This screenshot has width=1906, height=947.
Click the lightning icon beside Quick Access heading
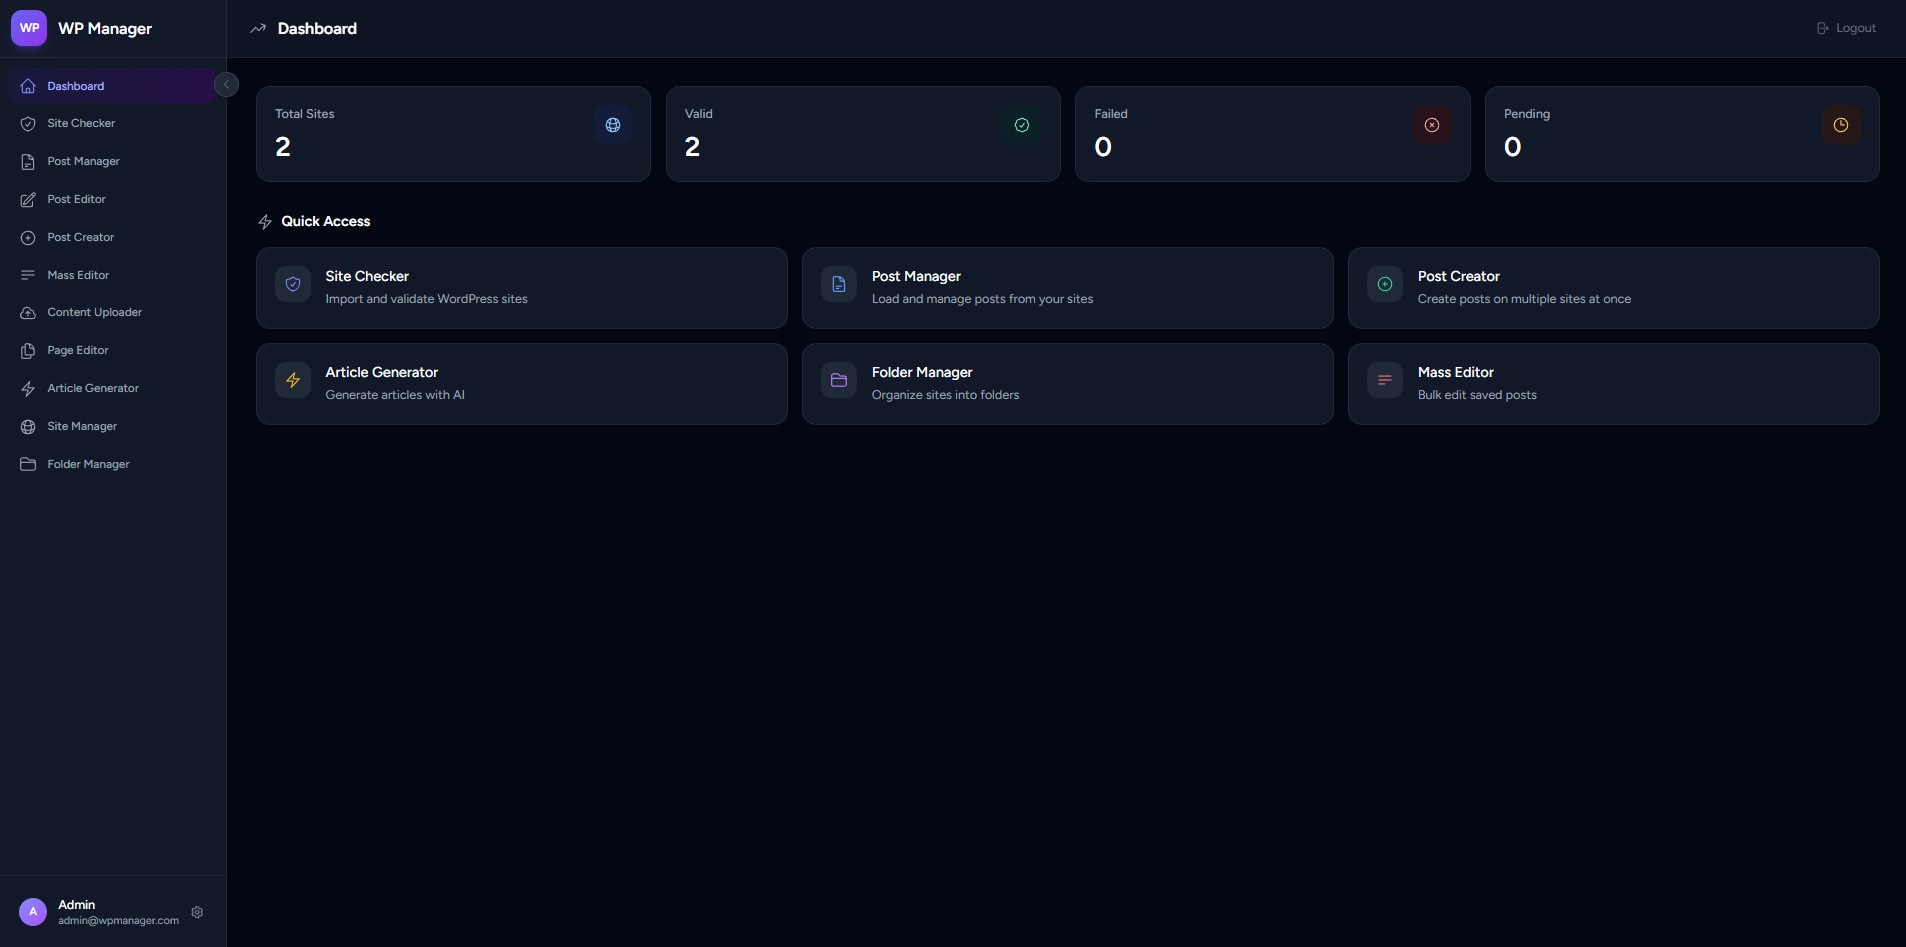pyautogui.click(x=265, y=221)
